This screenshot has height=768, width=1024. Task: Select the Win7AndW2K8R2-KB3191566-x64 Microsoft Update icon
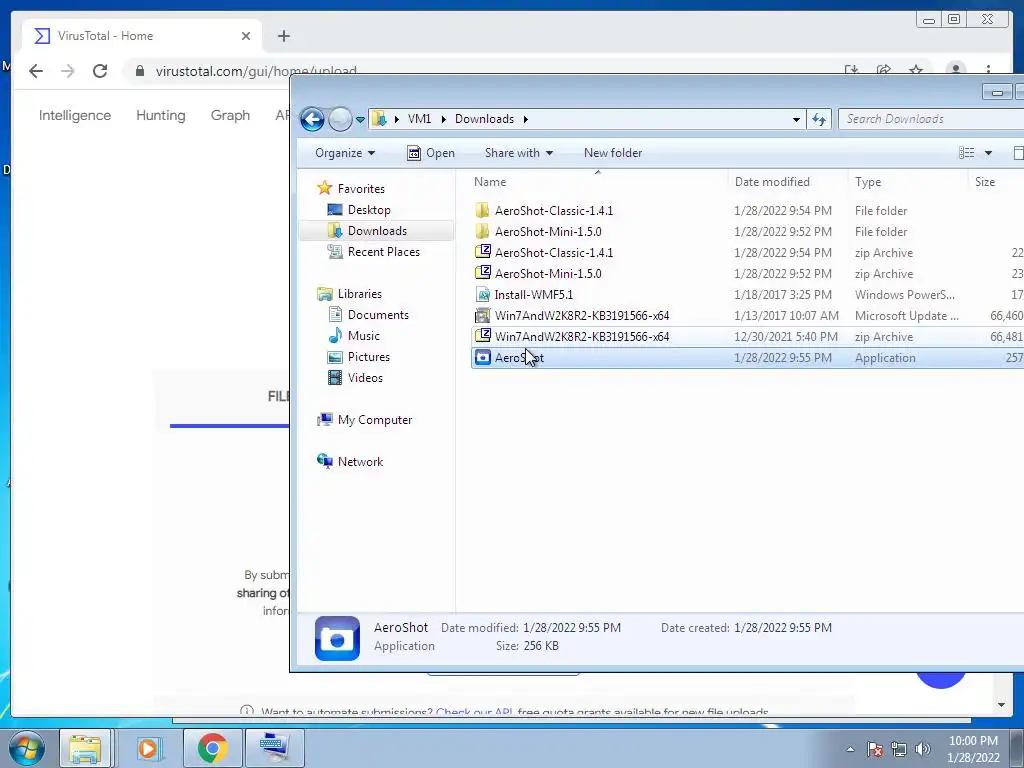[483, 315]
